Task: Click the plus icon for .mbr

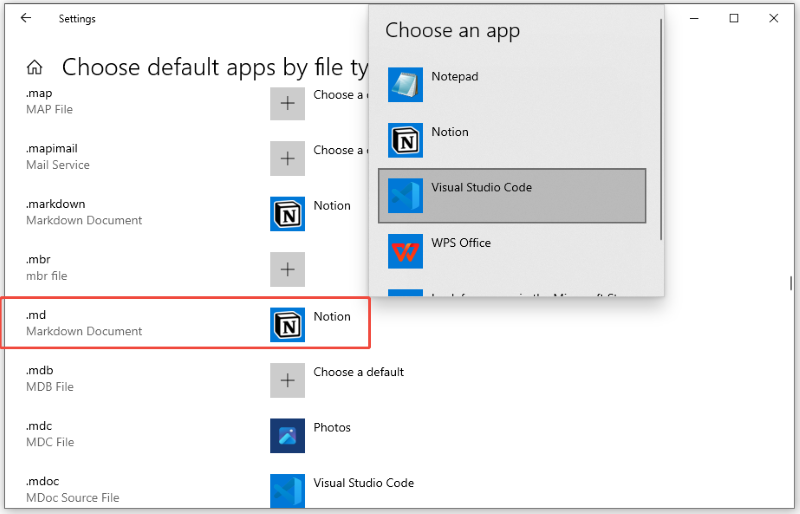Action: point(287,270)
